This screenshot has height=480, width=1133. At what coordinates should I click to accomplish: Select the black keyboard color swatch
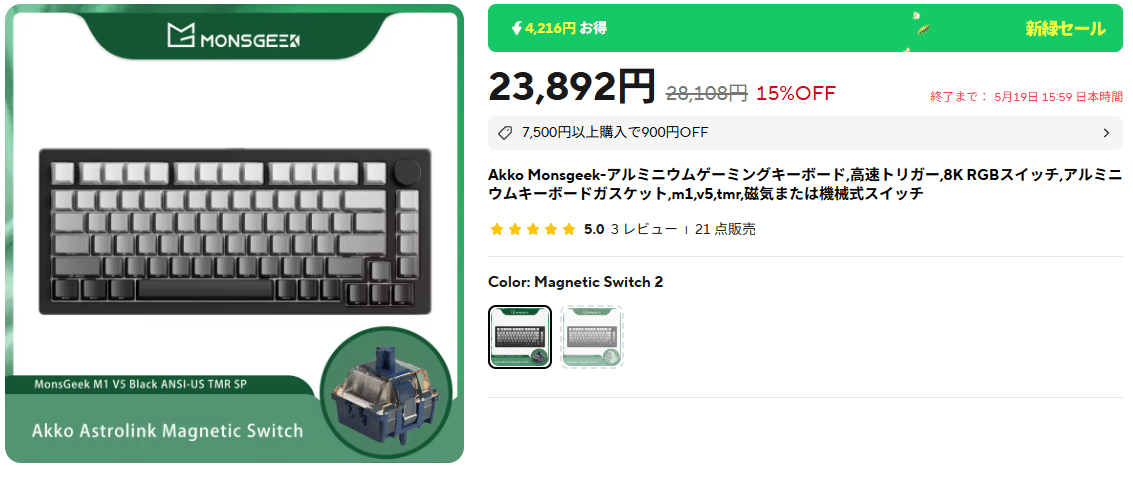click(520, 337)
